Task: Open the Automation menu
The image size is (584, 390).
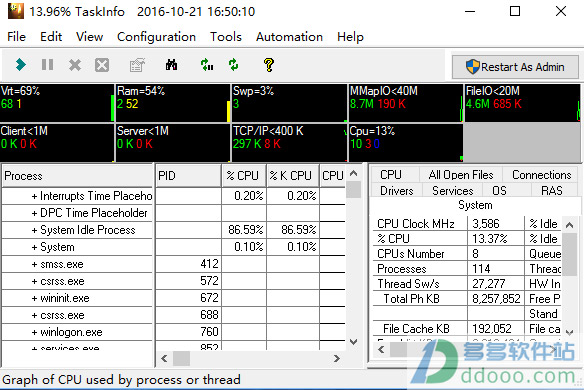Action: [289, 37]
